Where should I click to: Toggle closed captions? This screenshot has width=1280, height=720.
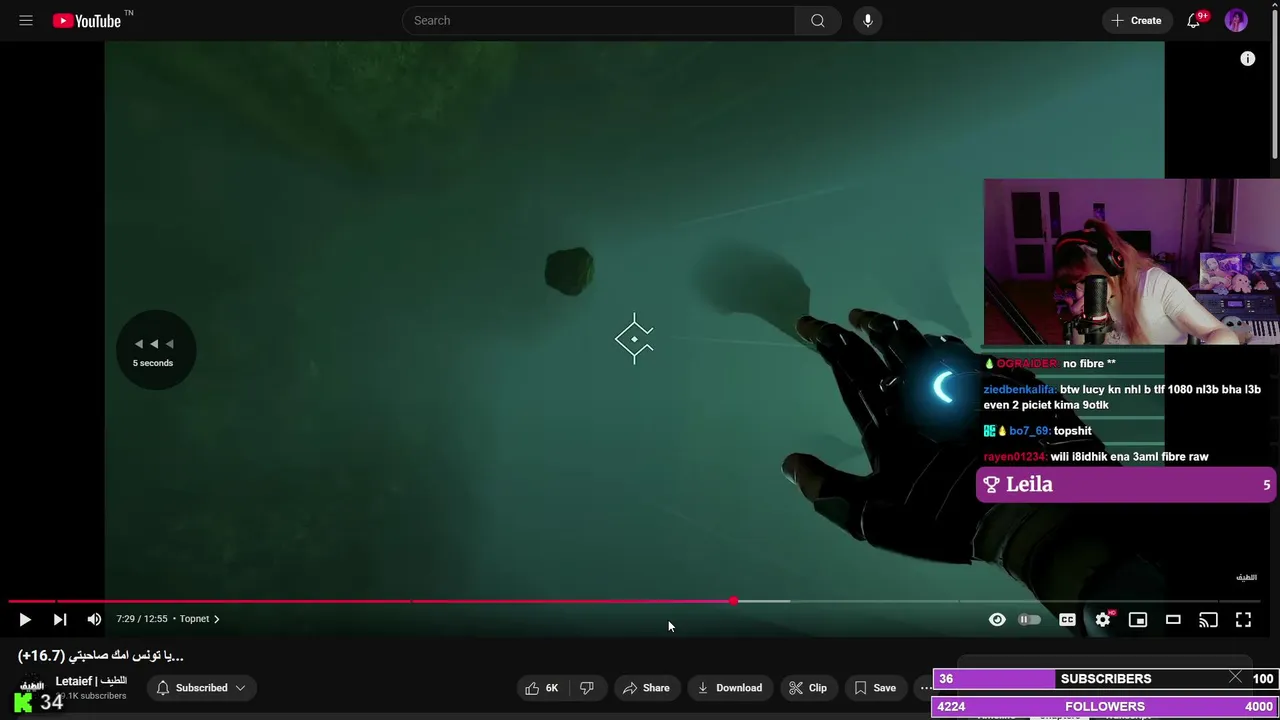tap(1067, 620)
